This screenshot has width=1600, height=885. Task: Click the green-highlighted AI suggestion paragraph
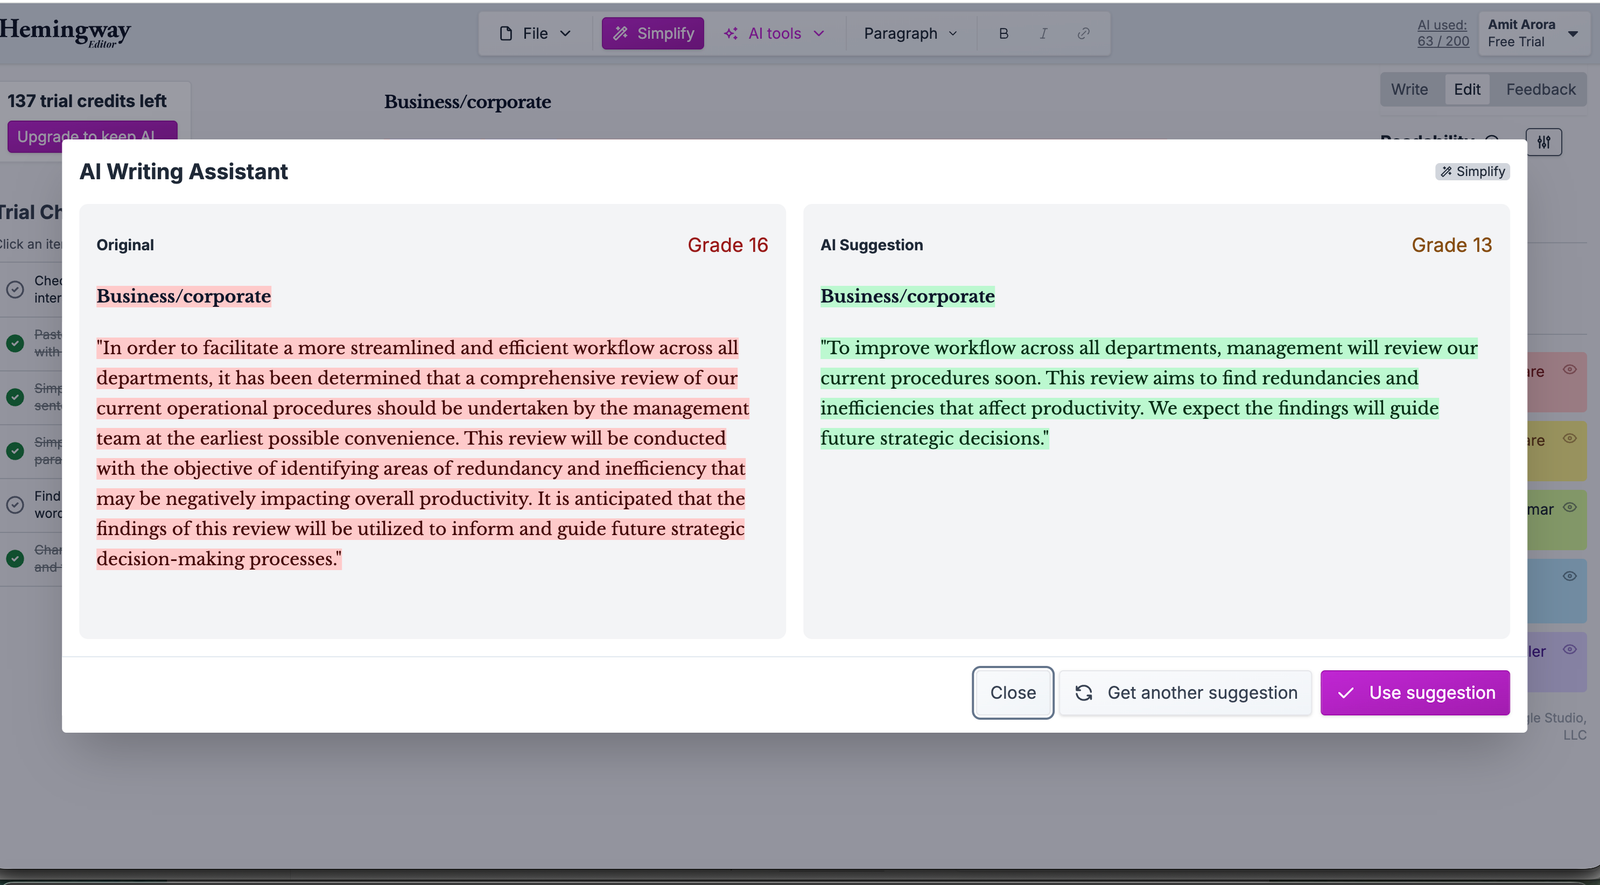pos(1149,393)
